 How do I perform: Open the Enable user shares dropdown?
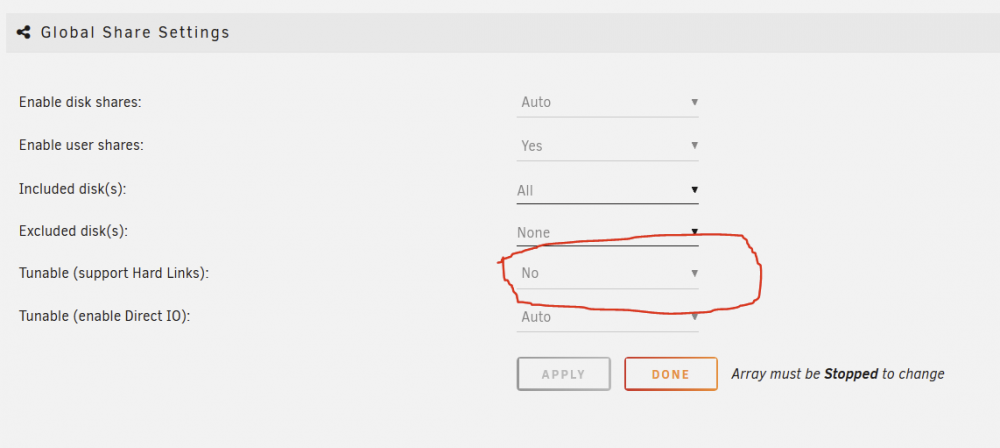[x=607, y=146]
